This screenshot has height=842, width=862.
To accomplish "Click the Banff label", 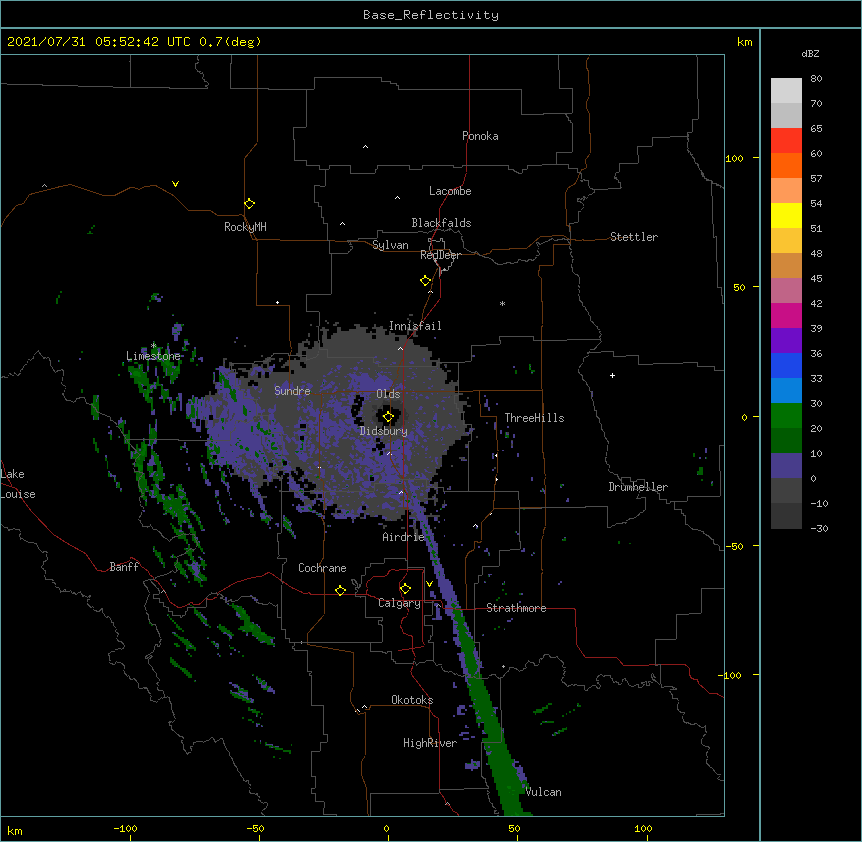I will pos(124,567).
